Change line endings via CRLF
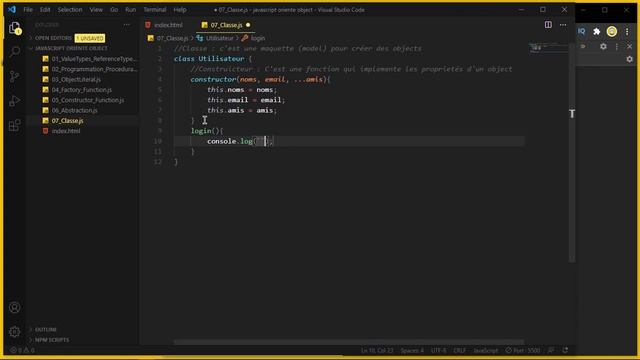Screen dimensions: 640x360 [460, 350]
